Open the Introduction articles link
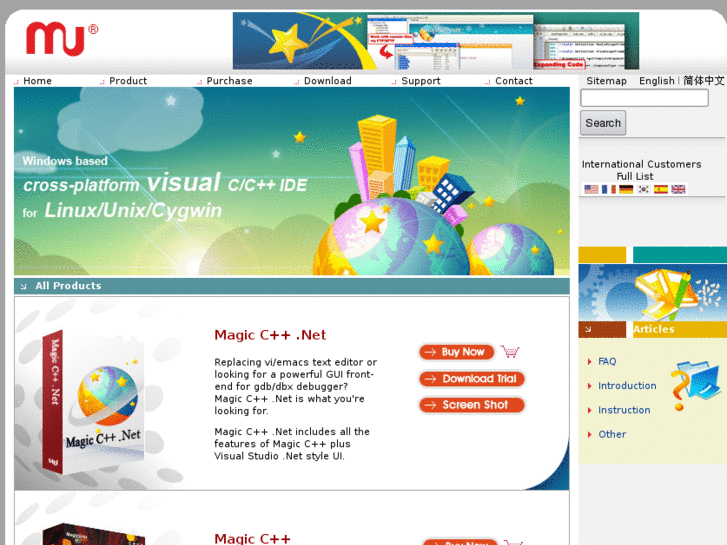 pyautogui.click(x=627, y=385)
